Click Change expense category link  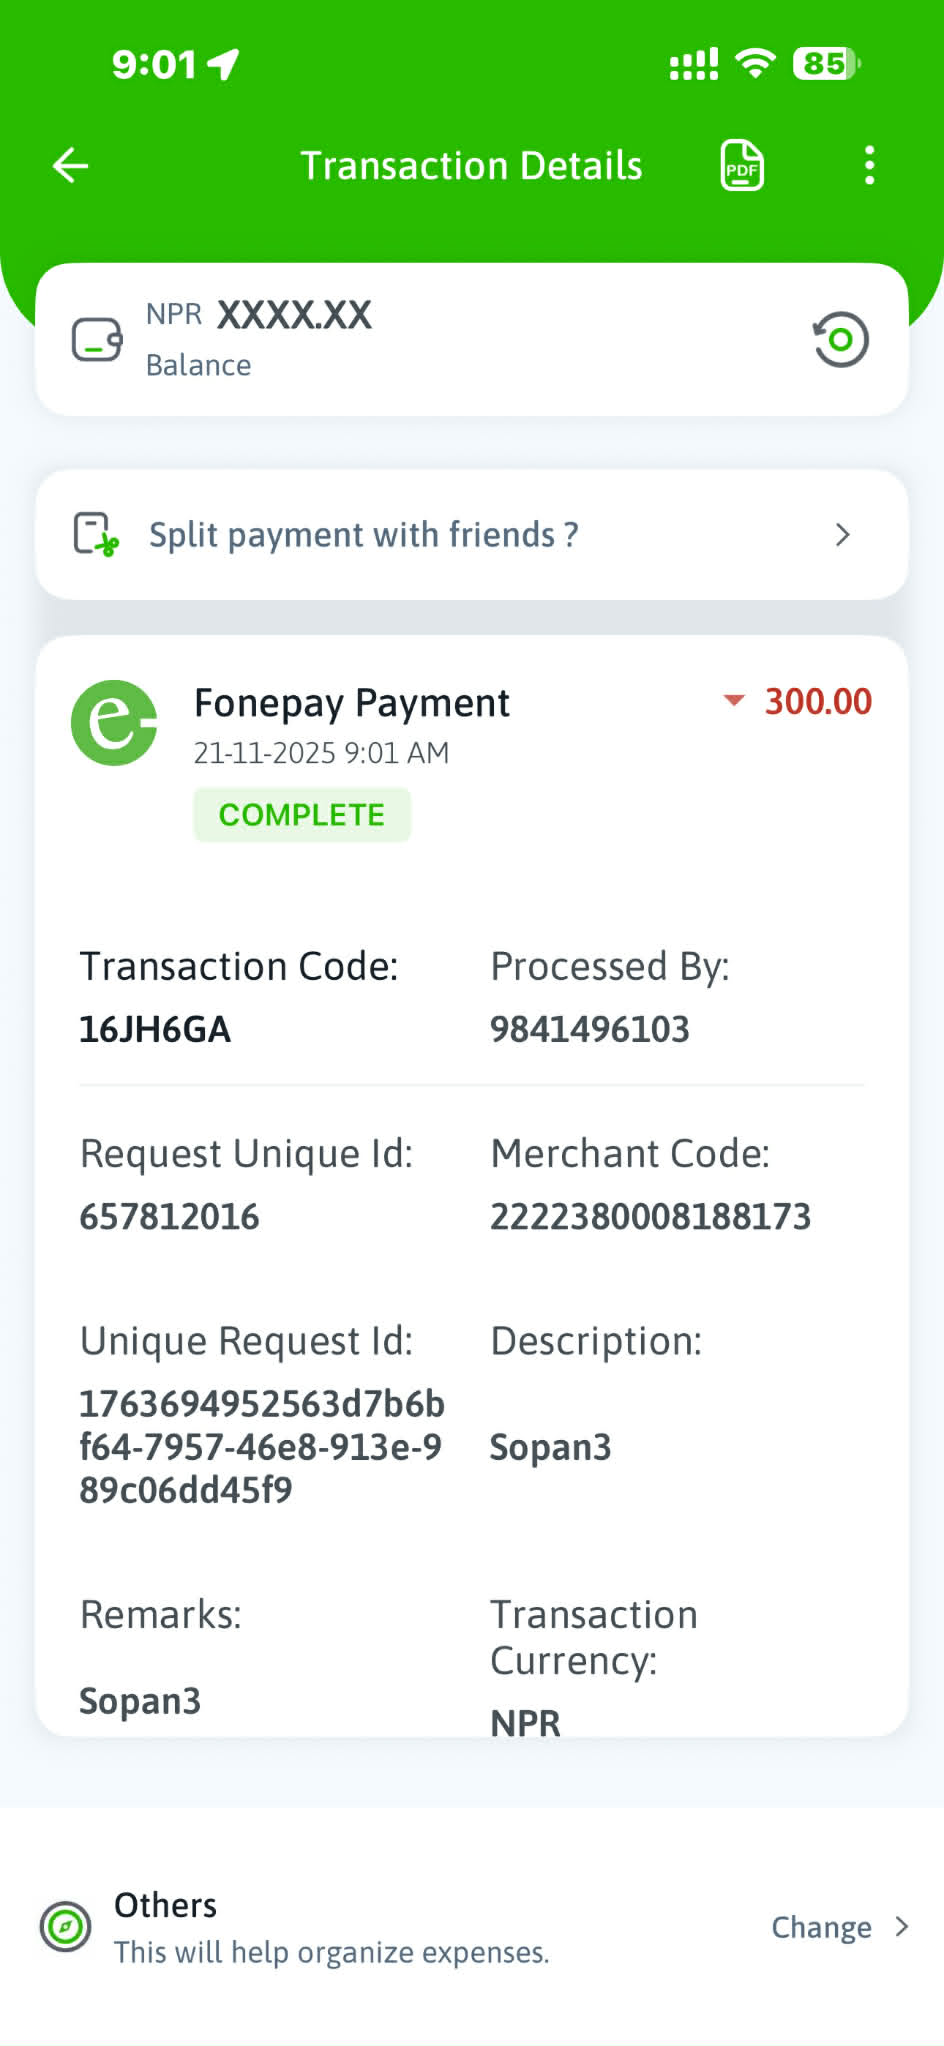tap(821, 1927)
